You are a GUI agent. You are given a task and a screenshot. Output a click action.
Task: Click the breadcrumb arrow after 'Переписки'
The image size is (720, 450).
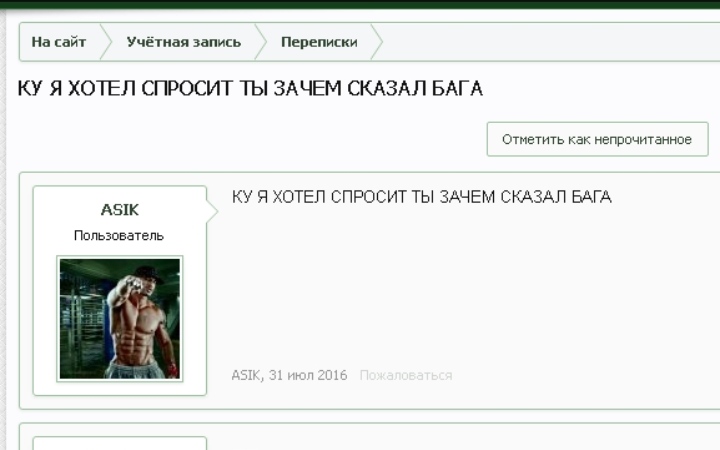pos(377,42)
